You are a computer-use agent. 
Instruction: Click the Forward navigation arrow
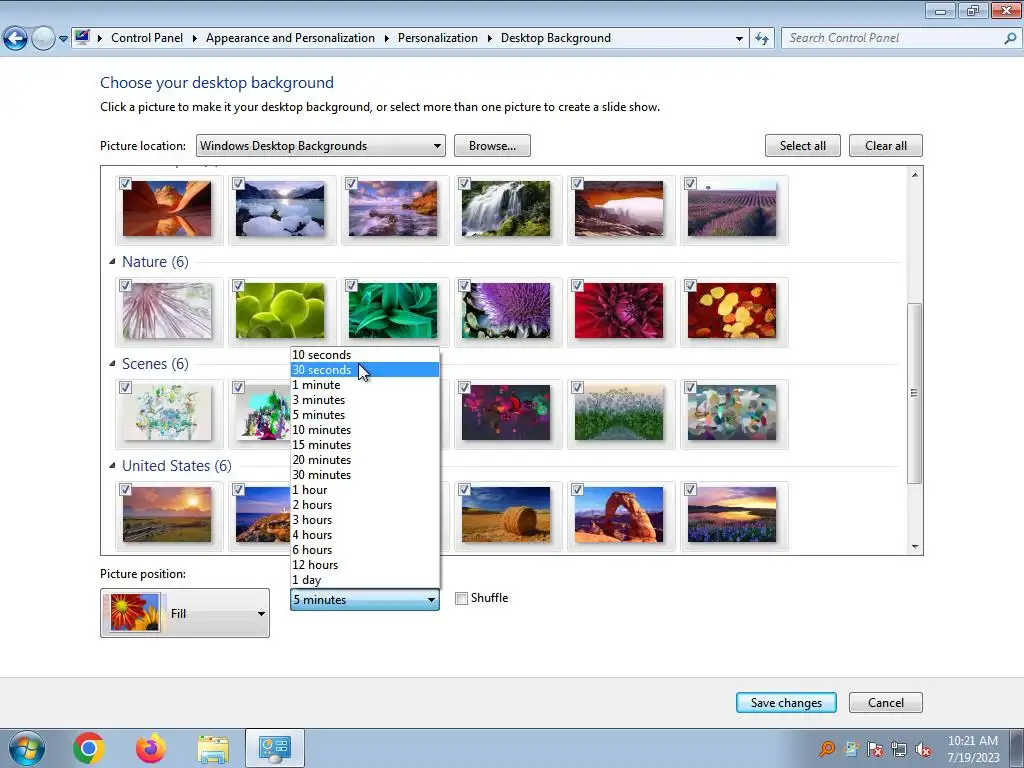[43, 39]
